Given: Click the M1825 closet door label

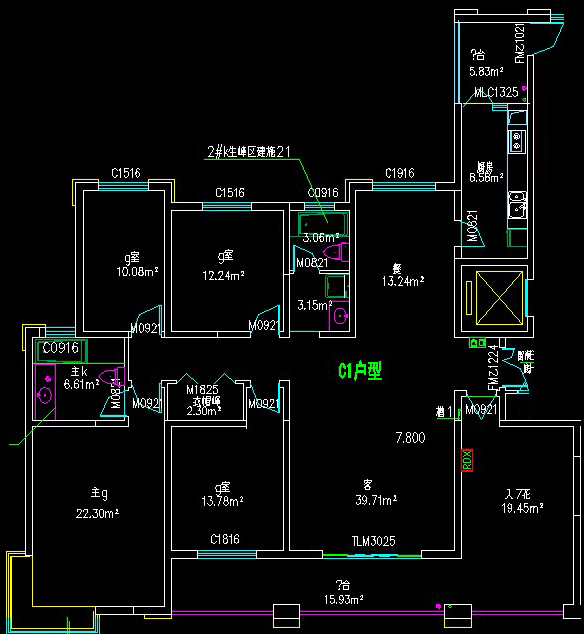Looking at the screenshot, I should pyautogui.click(x=202, y=390).
